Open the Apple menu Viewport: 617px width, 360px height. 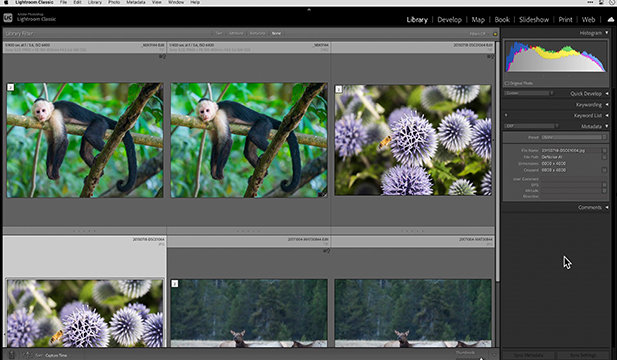point(6,2)
